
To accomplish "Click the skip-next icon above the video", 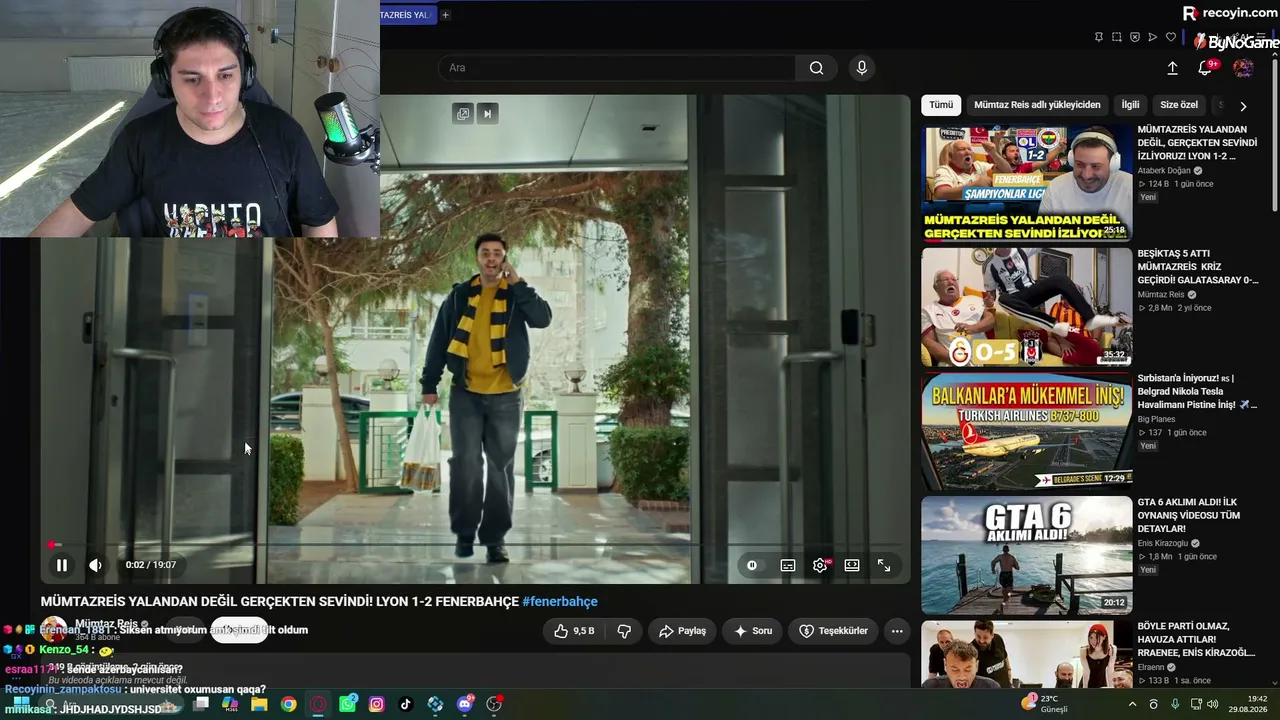I will (x=487, y=114).
